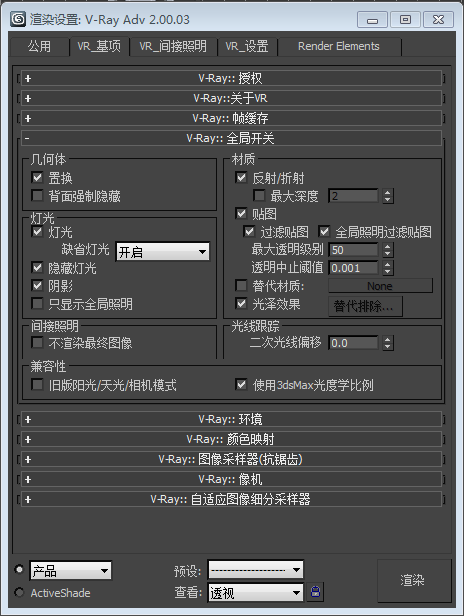464x616 pixels.
Task: Select the 产品 render mode radio button
Action: 19,569
